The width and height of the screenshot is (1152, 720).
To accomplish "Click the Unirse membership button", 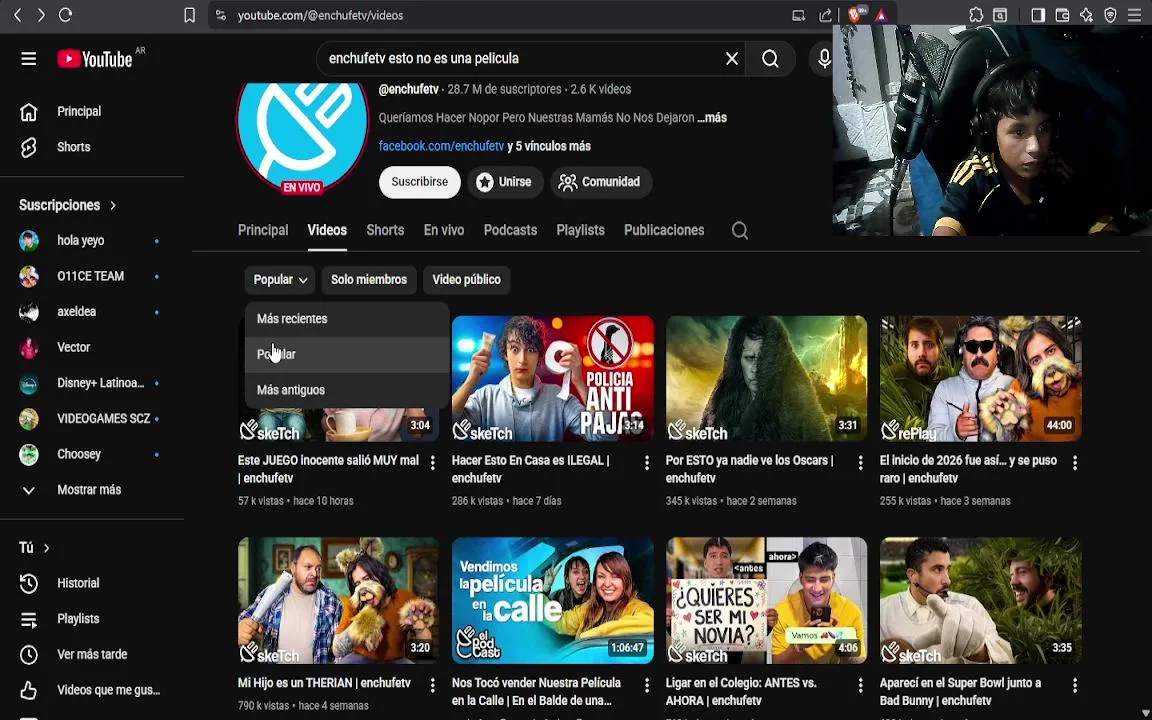I will pos(505,182).
